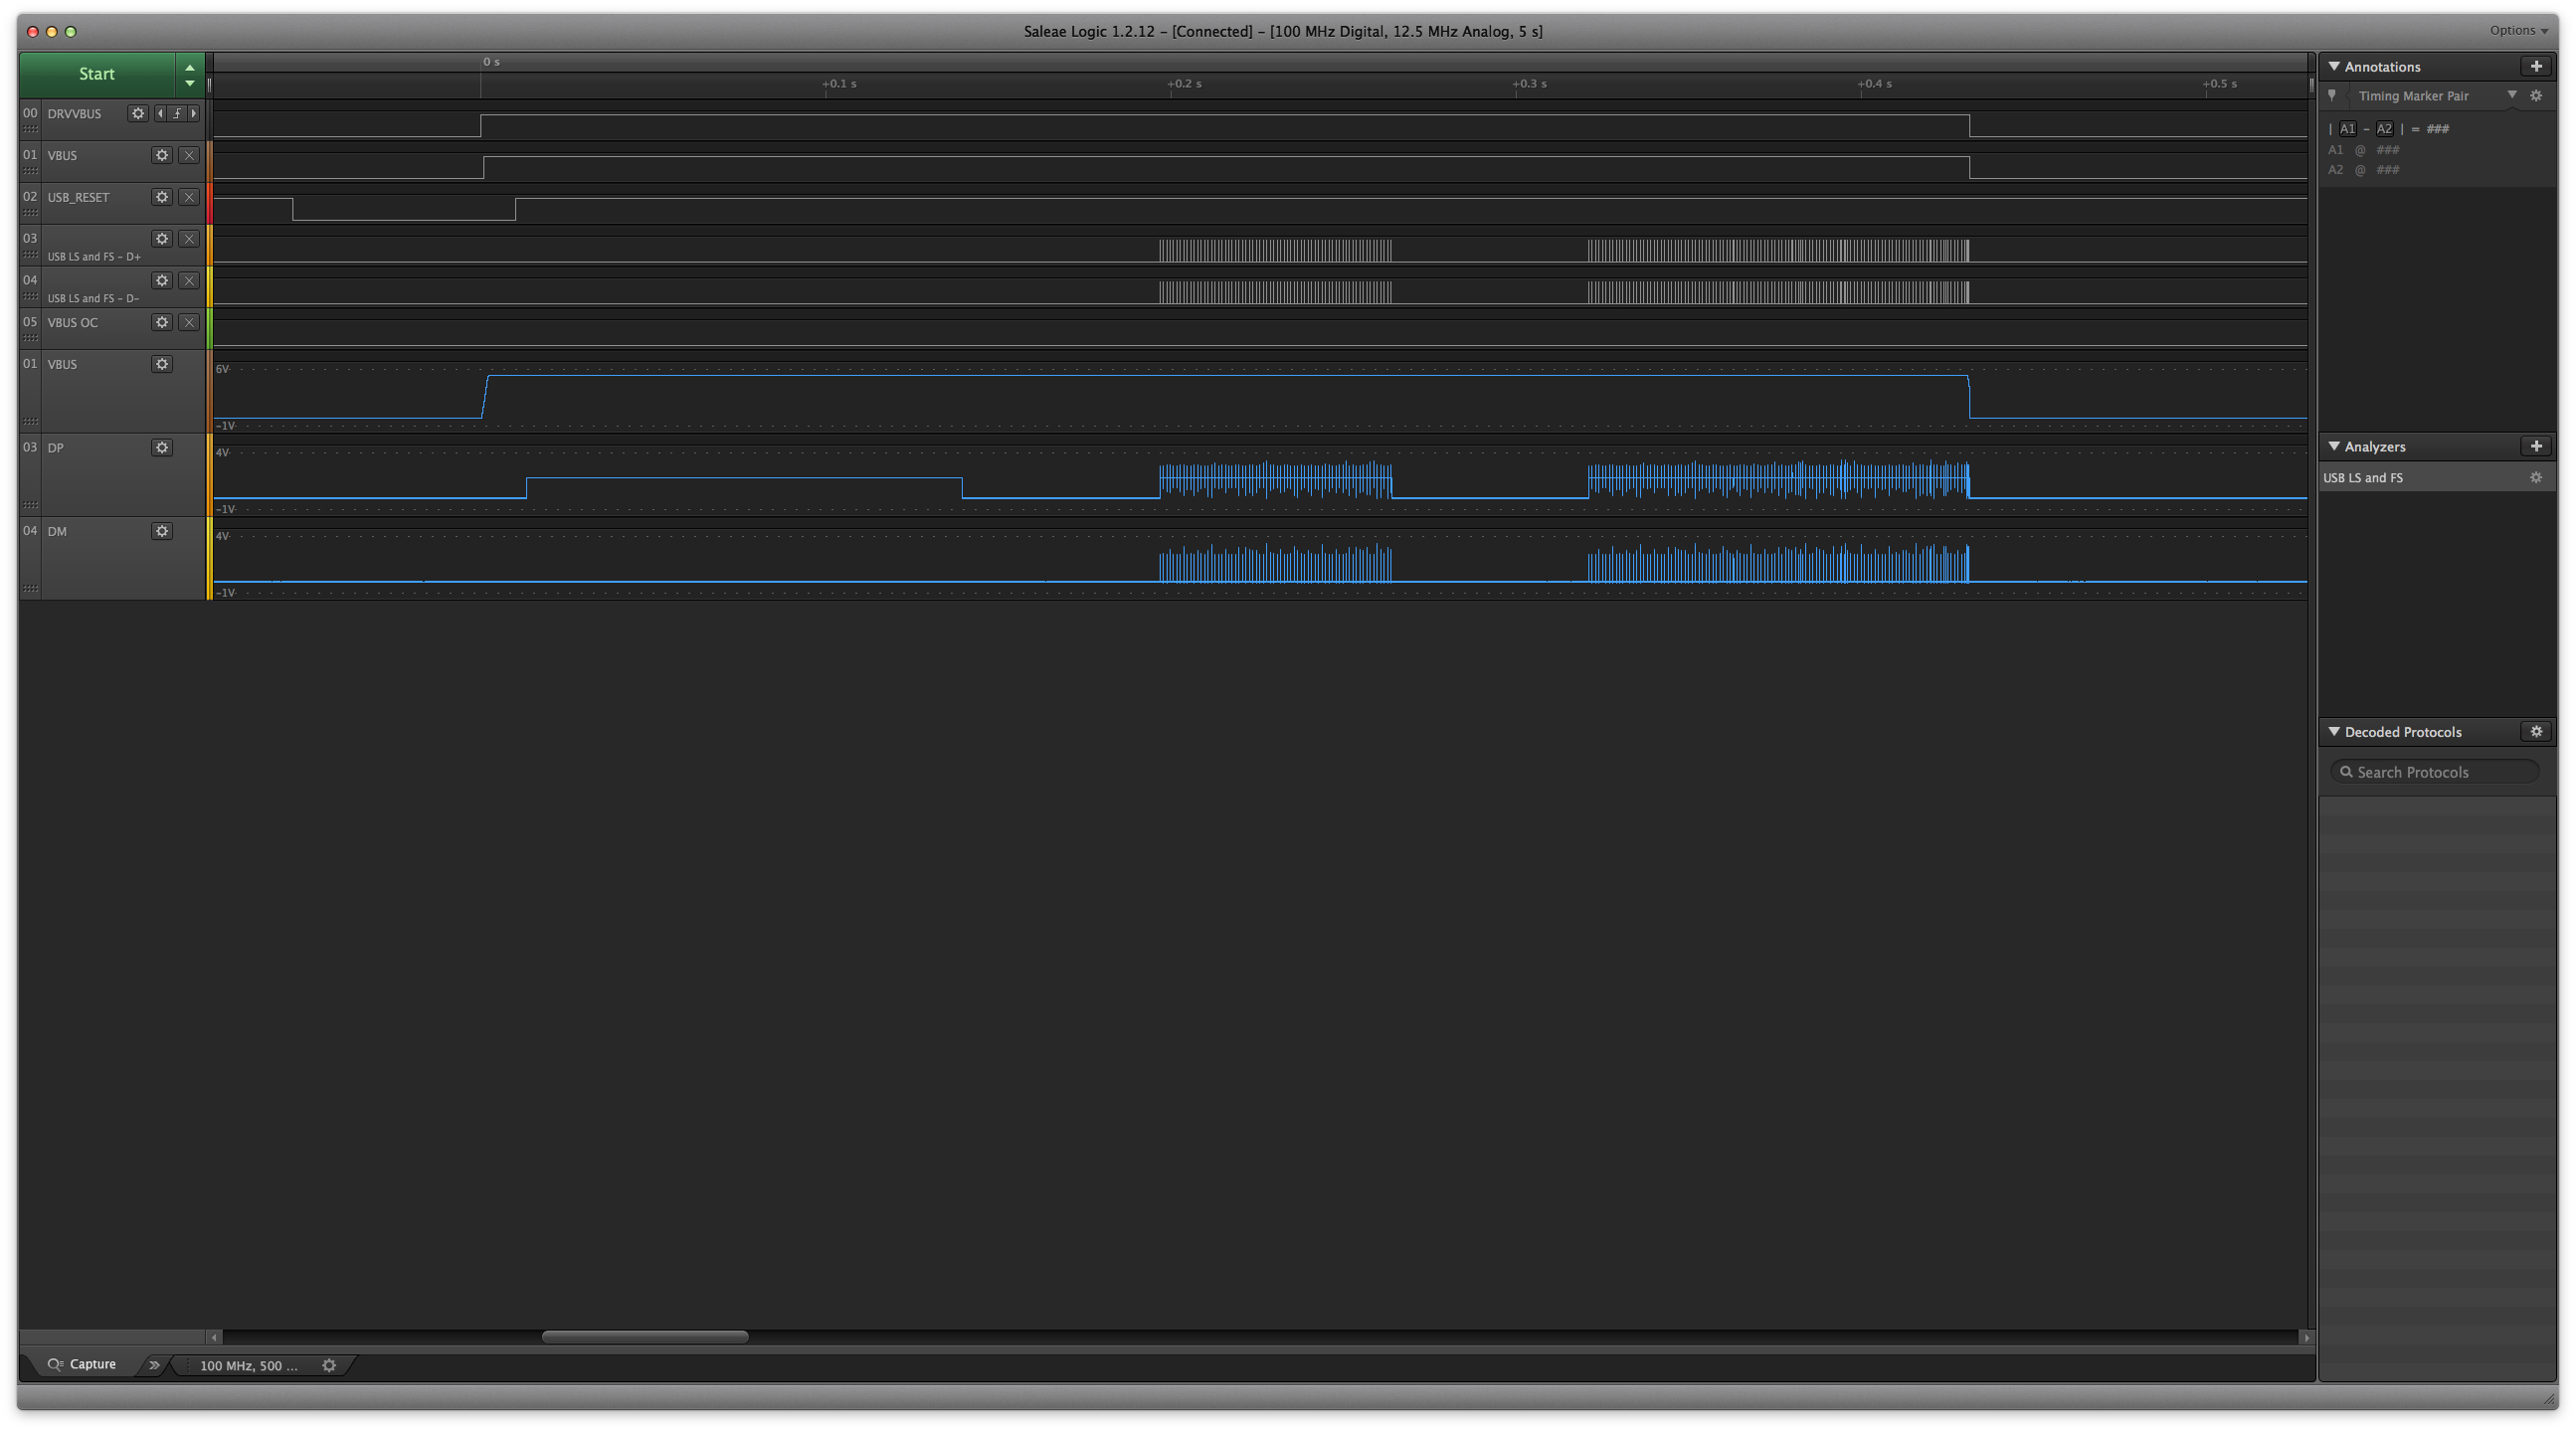Toggle the A1 timing marker
Screen dimensions: 2576x1431
coord(2347,129)
